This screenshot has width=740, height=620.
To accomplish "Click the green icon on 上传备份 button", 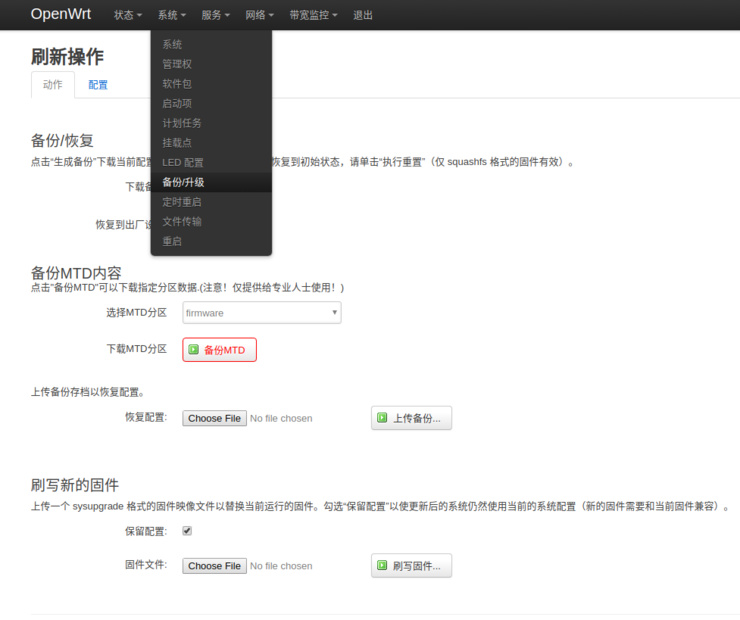I will pos(382,418).
